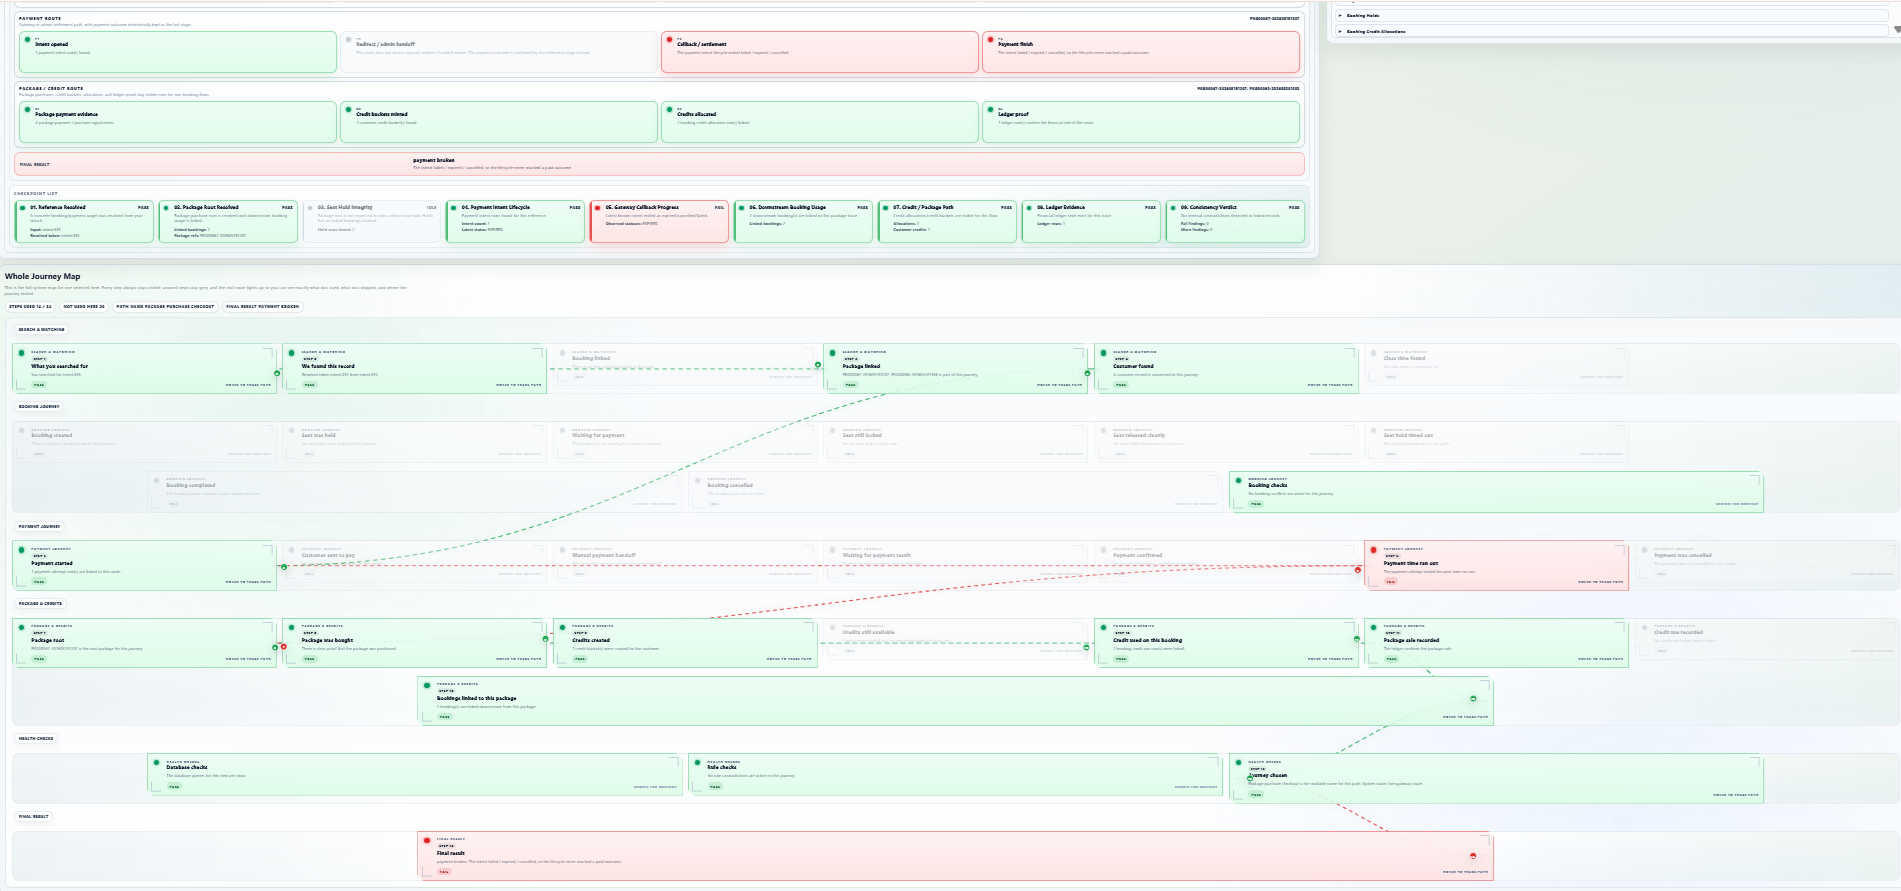
Task: Click the green dot on Bookings linked to this package
Action: (x=427, y=685)
